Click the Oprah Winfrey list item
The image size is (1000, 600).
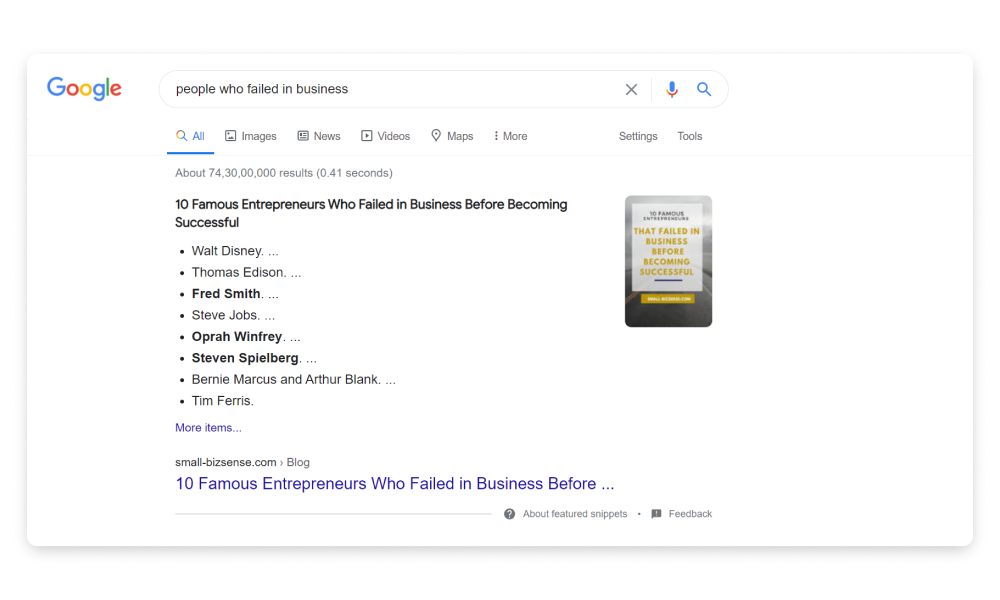coord(246,337)
